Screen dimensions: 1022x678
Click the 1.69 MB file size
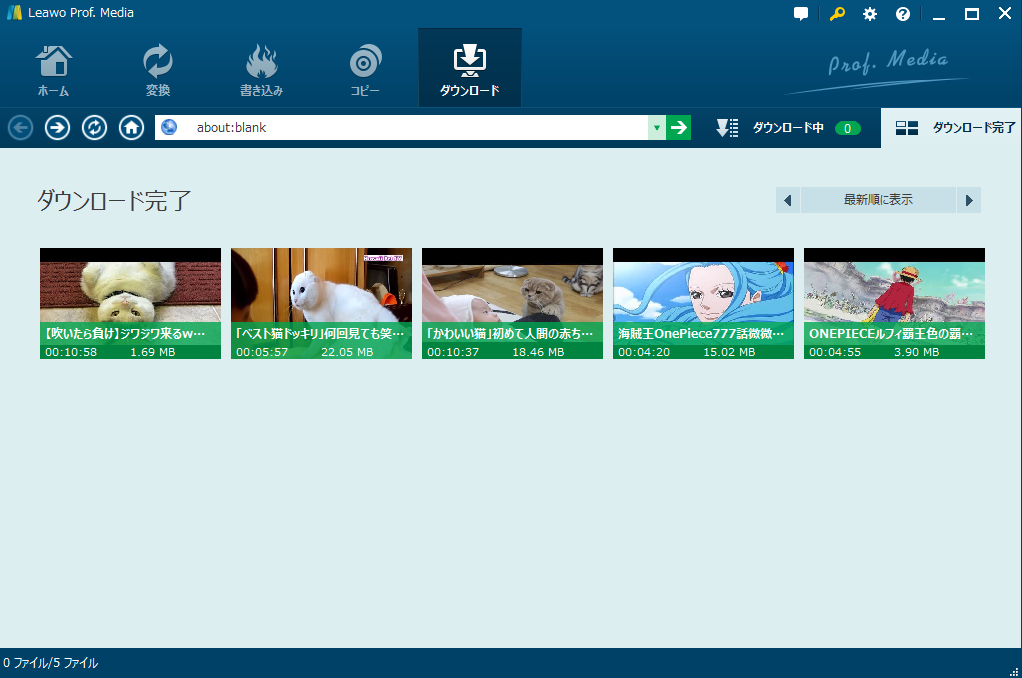(153, 352)
